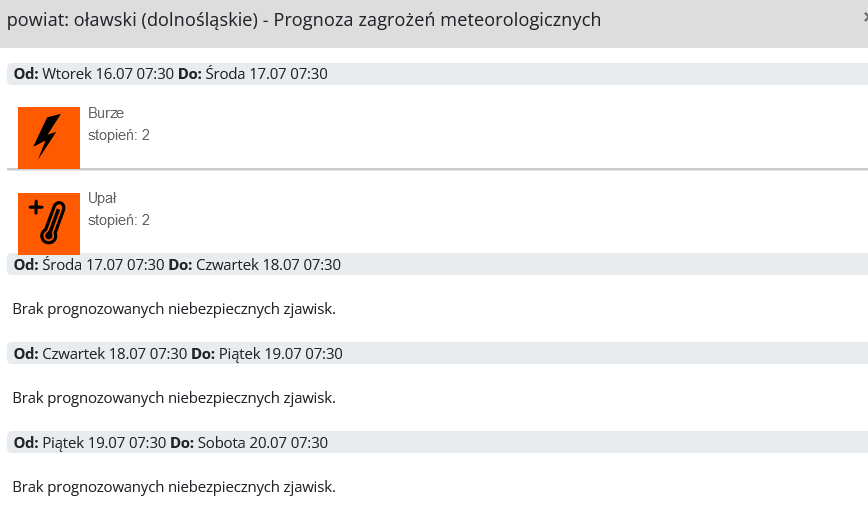868x518 pixels.
Task: Click the no-hazards message under the Środa period
Action: click(x=174, y=309)
